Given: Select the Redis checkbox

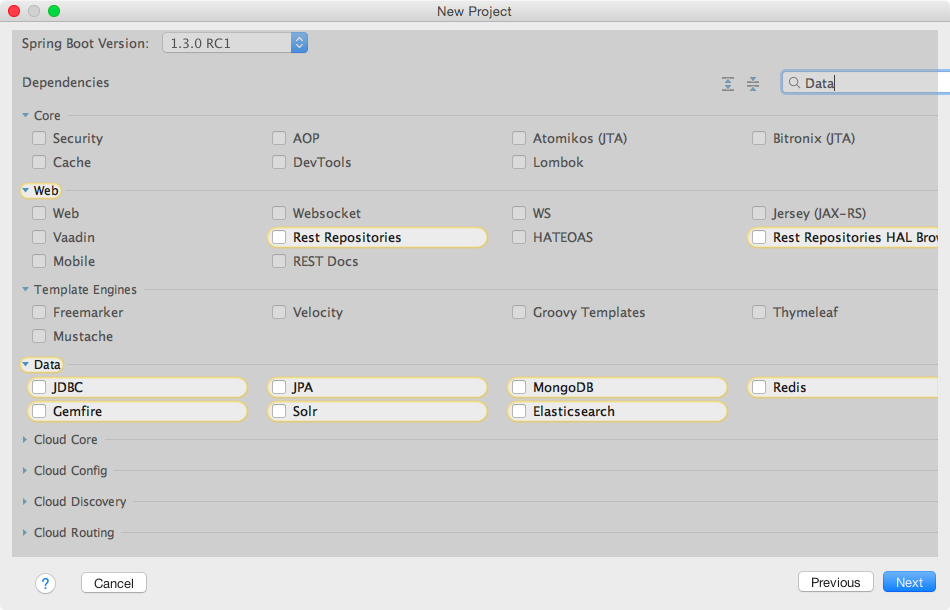Looking at the screenshot, I should pyautogui.click(x=759, y=387).
